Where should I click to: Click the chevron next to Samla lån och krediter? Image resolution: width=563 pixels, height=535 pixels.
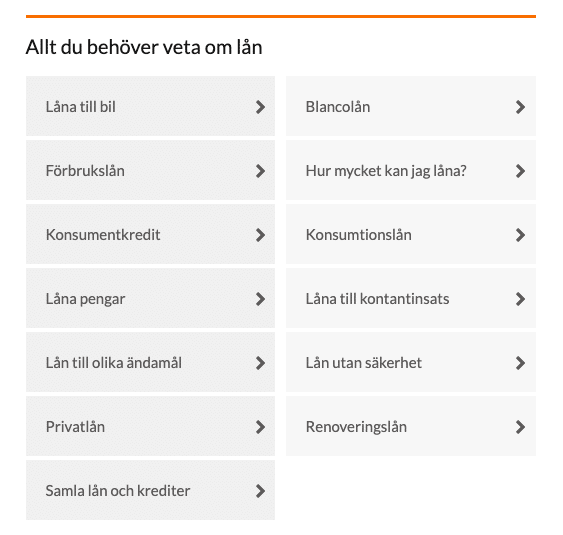tap(260, 491)
